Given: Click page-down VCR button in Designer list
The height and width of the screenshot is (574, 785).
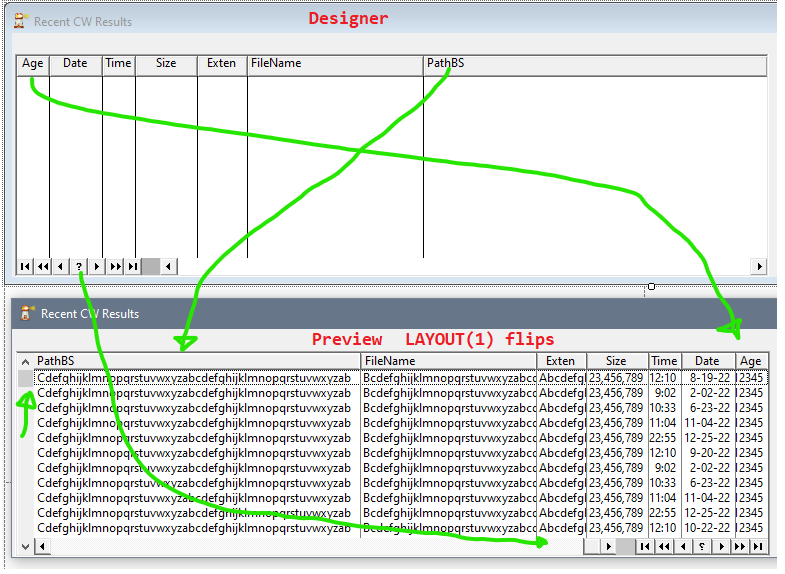Looking at the screenshot, I should [115, 266].
